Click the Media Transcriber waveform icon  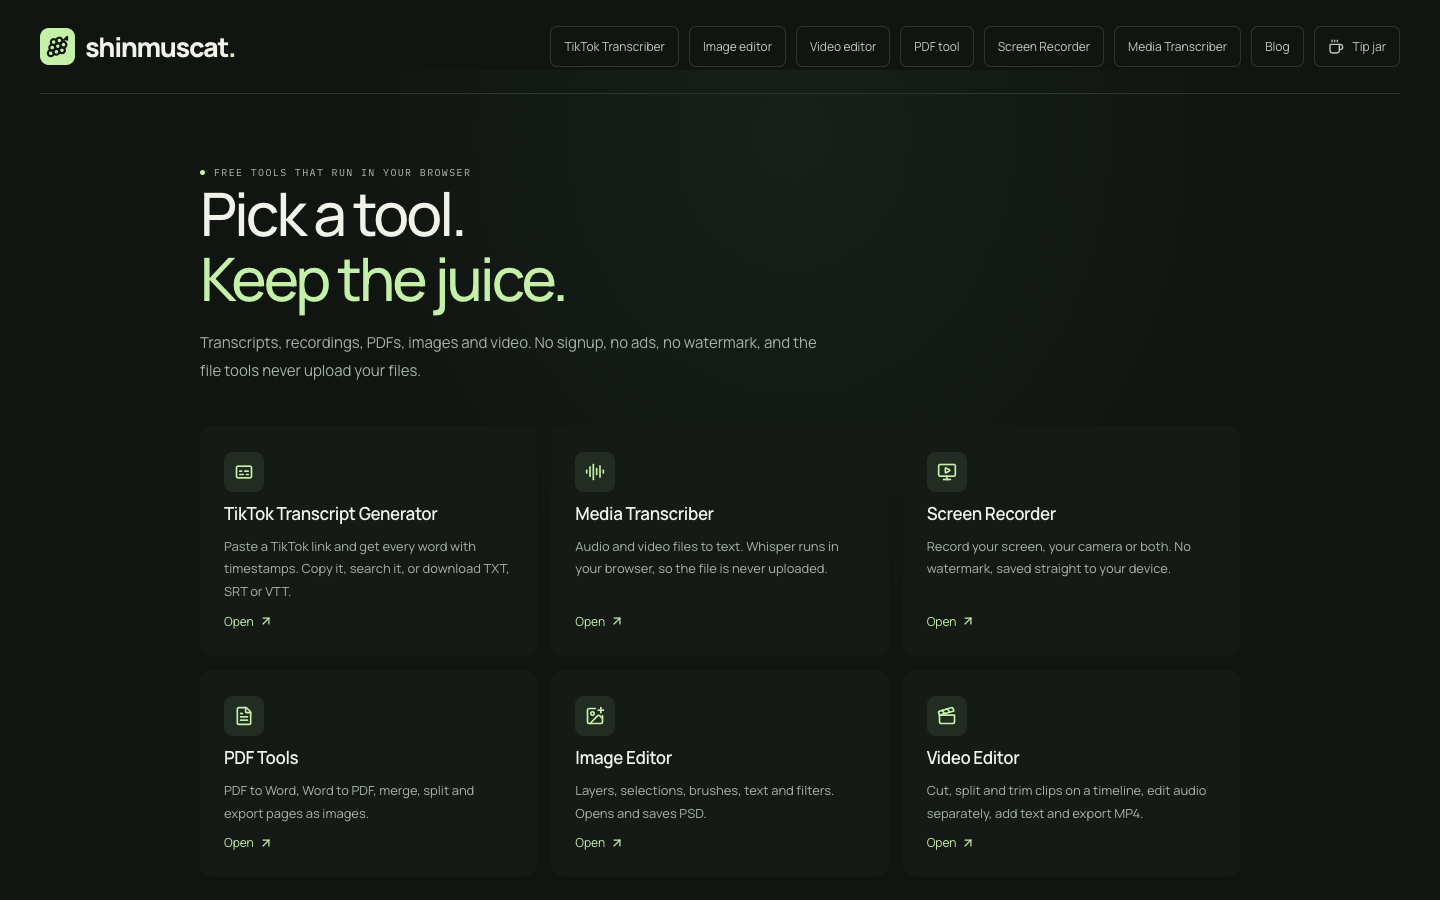click(x=595, y=472)
